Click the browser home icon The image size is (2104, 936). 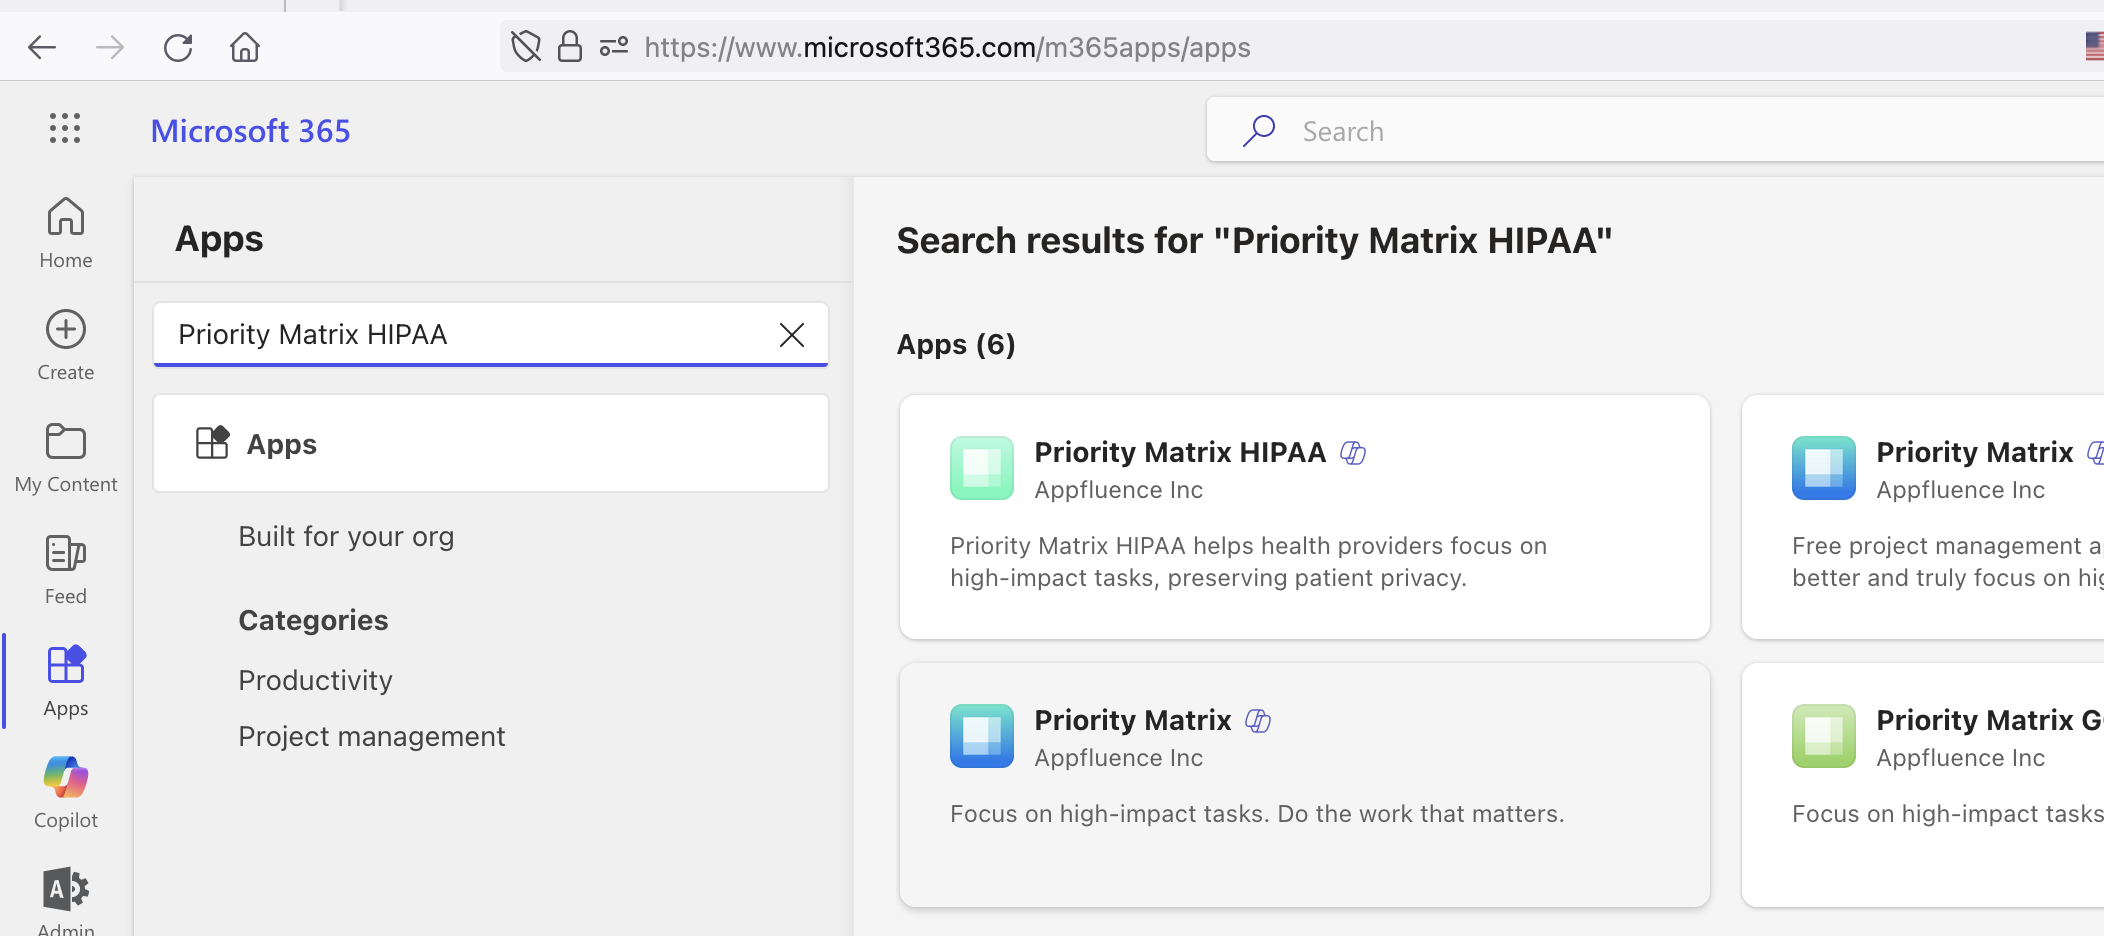coord(245,47)
